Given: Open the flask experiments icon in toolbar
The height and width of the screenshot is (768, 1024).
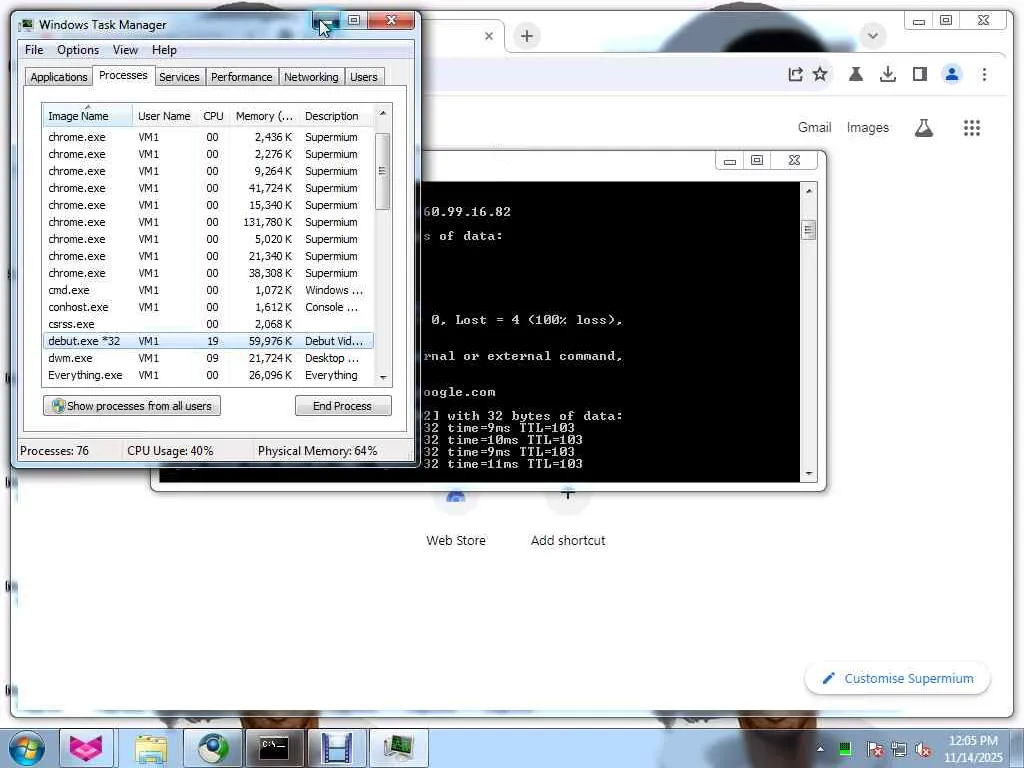Looking at the screenshot, I should (856, 74).
